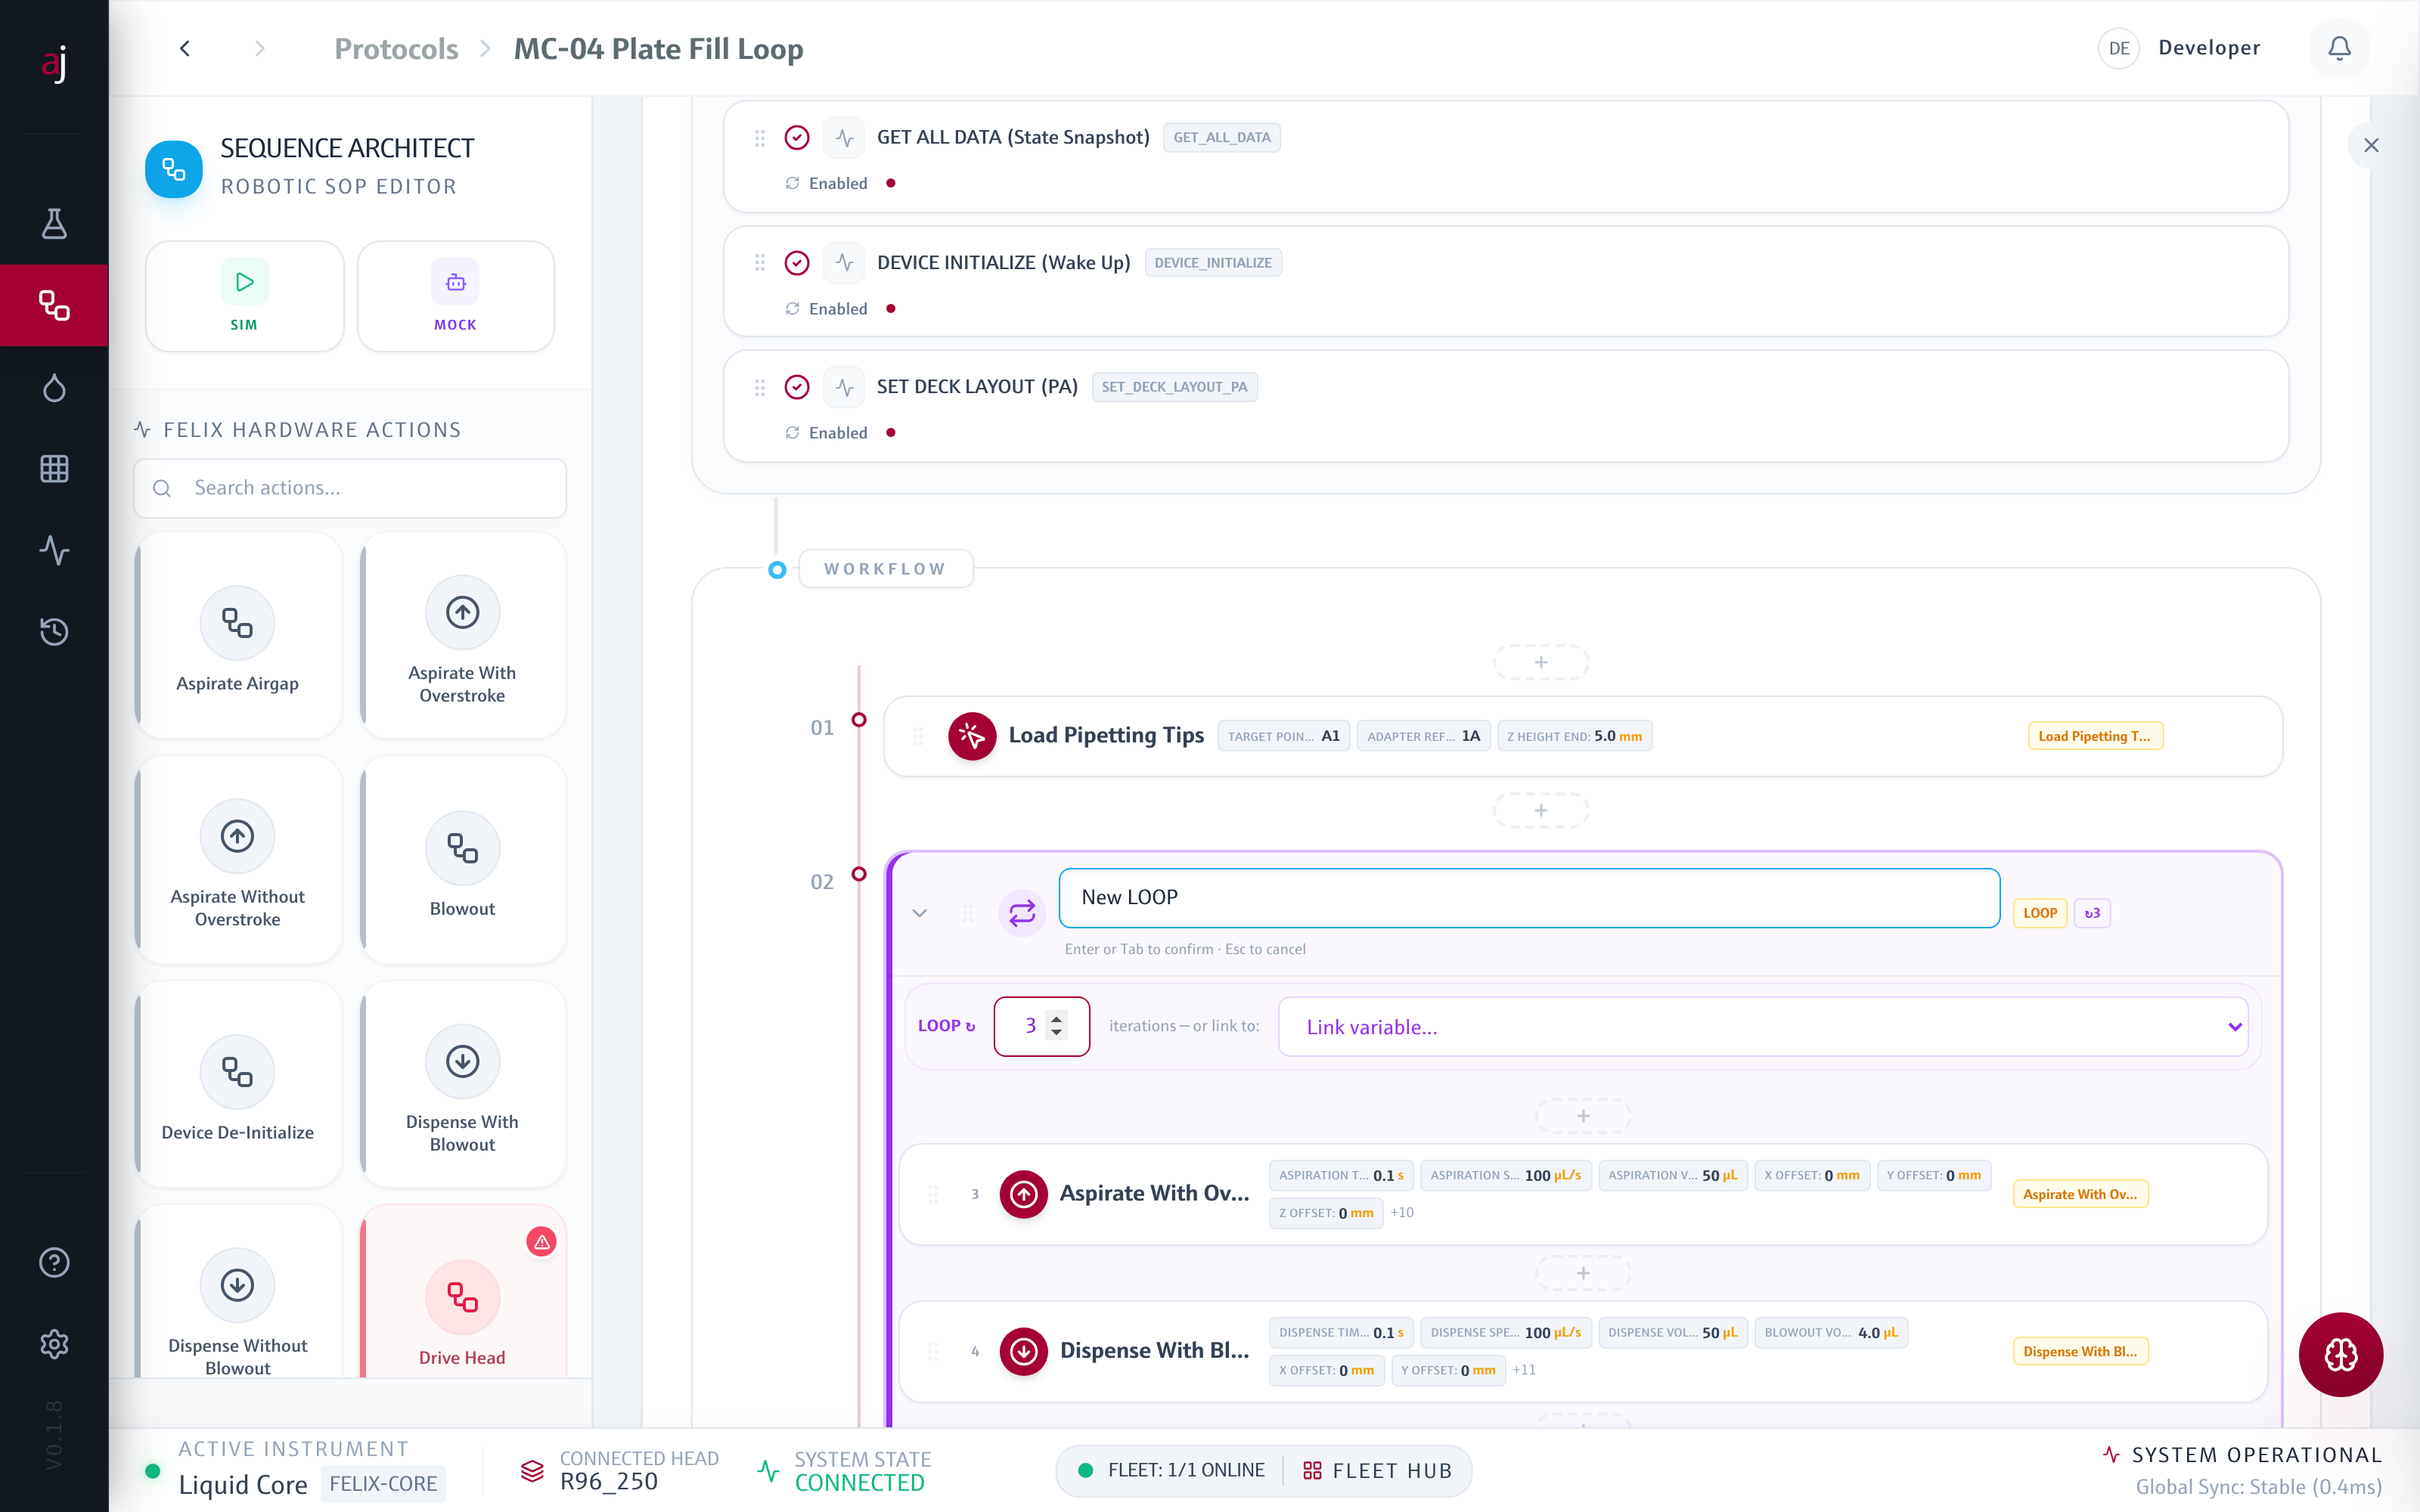The width and height of the screenshot is (2420, 1512).
Task: Select Device De-Initialize action card
Action: point(238,1085)
